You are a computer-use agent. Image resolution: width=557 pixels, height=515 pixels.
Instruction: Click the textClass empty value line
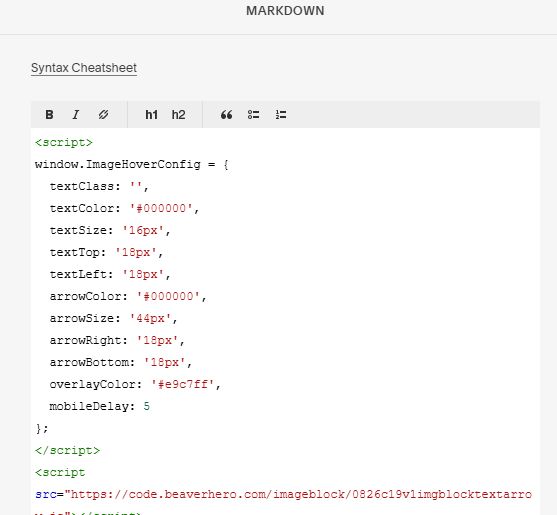coord(99,186)
